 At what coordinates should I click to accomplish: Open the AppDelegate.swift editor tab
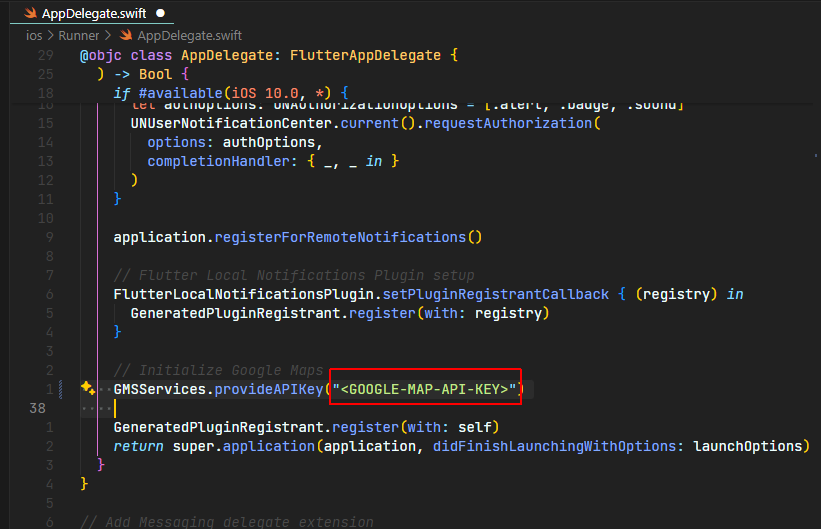click(93, 14)
